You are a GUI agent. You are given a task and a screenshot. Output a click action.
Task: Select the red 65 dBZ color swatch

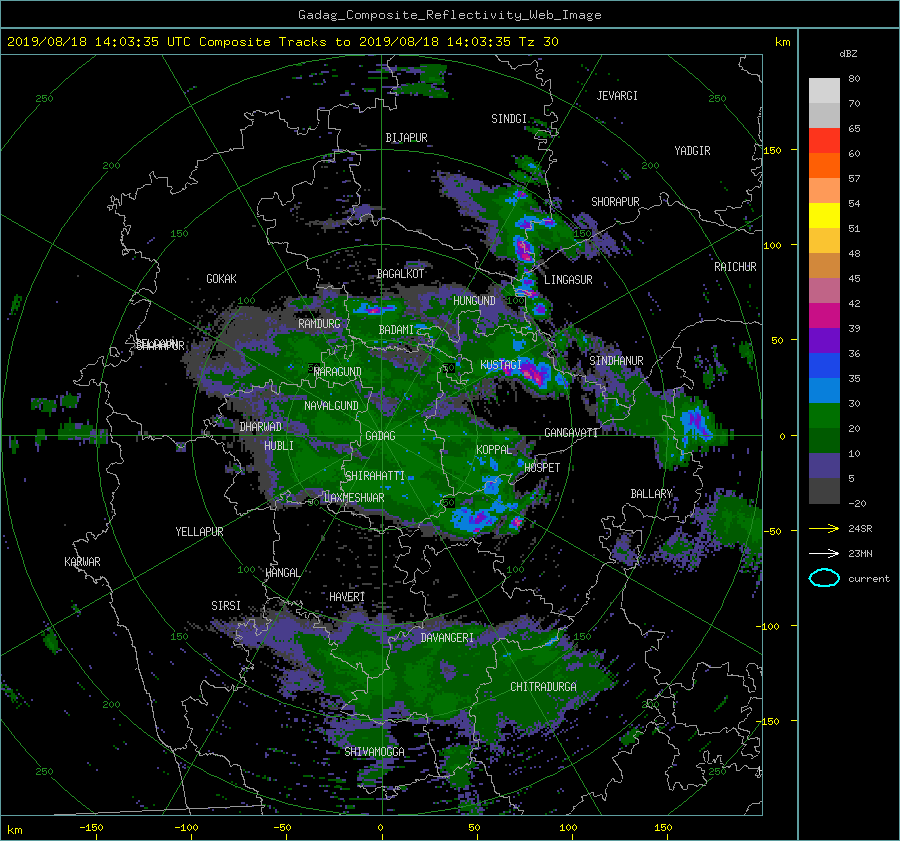point(824,140)
